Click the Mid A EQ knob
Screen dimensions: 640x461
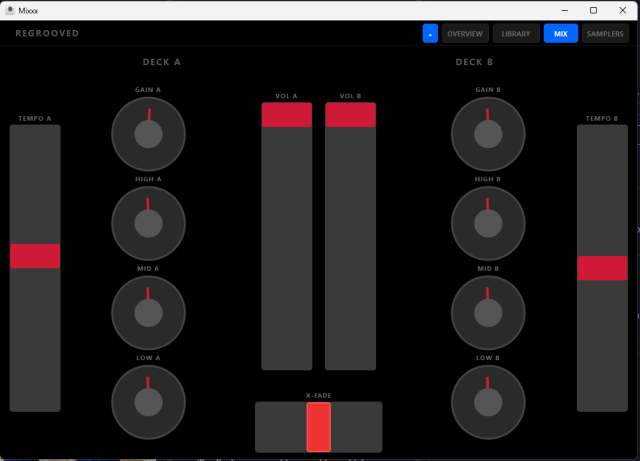click(148, 312)
